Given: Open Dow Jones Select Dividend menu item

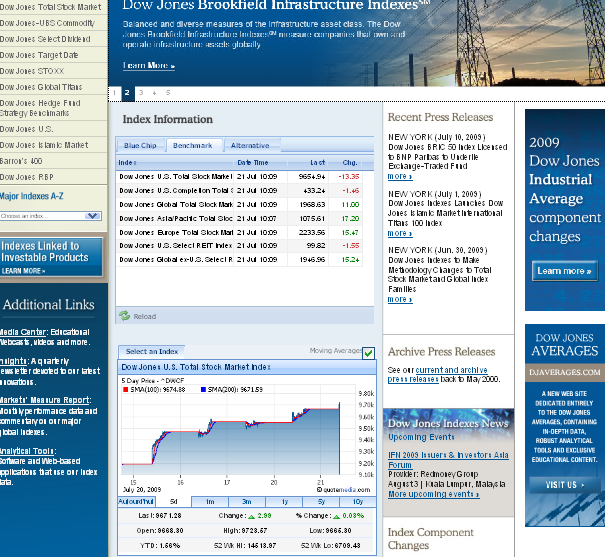Looking at the screenshot, I should coord(45,39).
